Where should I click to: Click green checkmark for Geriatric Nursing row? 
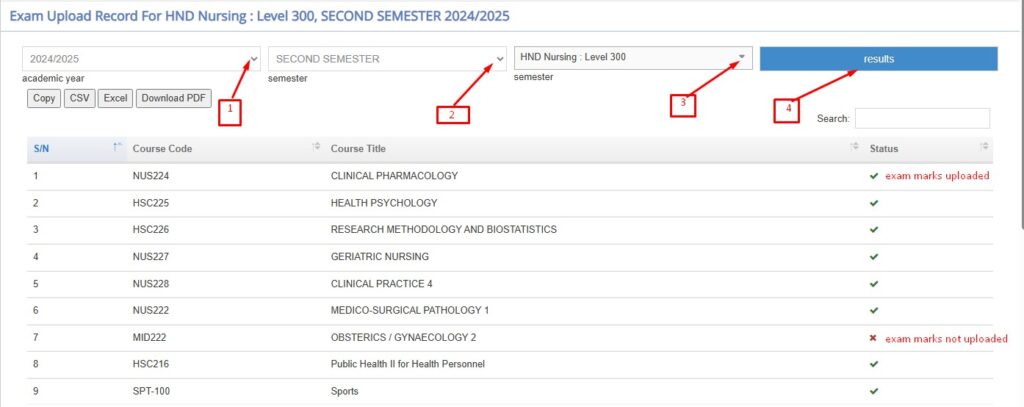(x=874, y=257)
